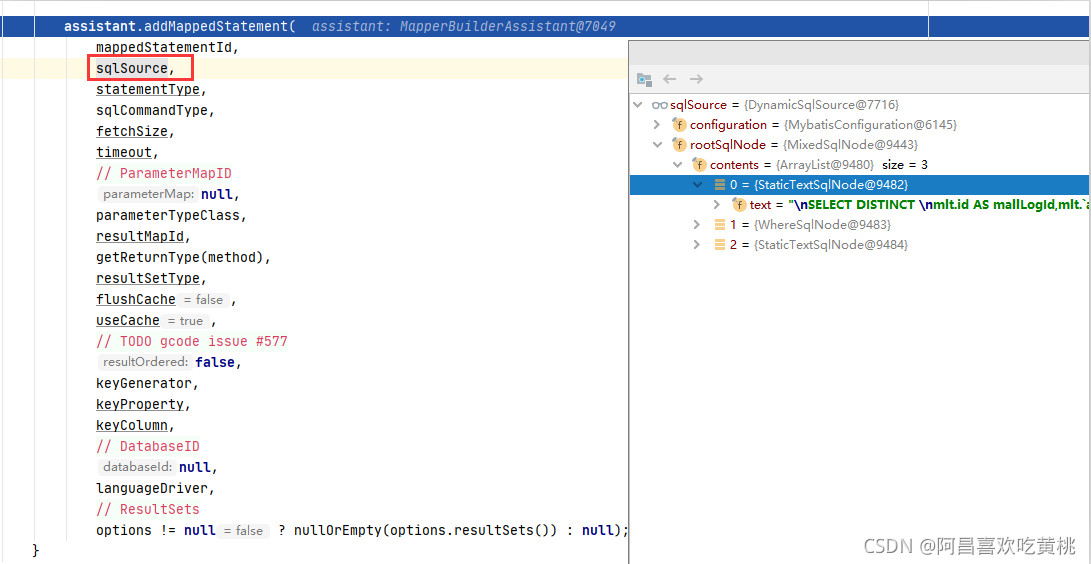Viewport: 1091px width, 564px height.
Task: Collapse element 0 StaticTextSqlNode@9482
Action: tap(697, 185)
